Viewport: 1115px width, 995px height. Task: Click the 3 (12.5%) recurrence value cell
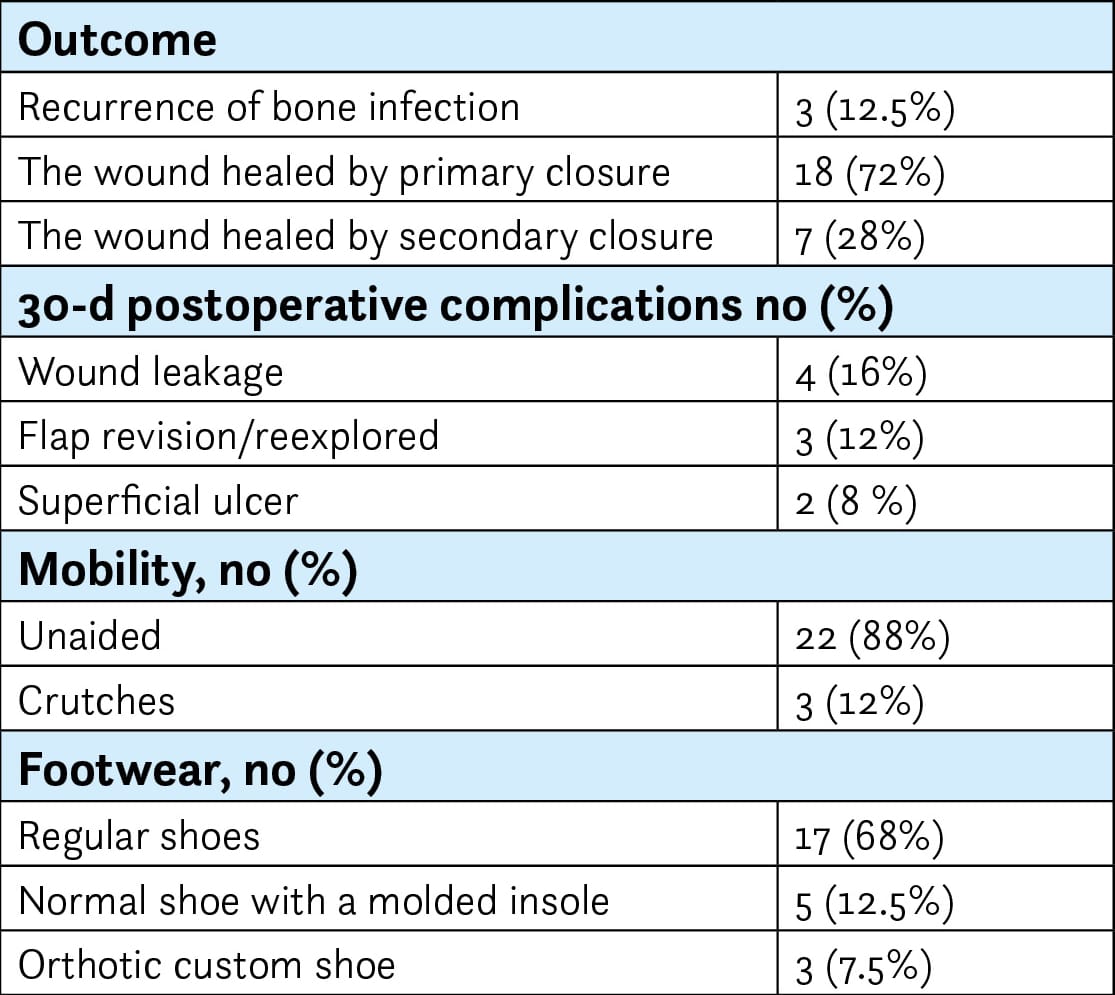pos(875,108)
